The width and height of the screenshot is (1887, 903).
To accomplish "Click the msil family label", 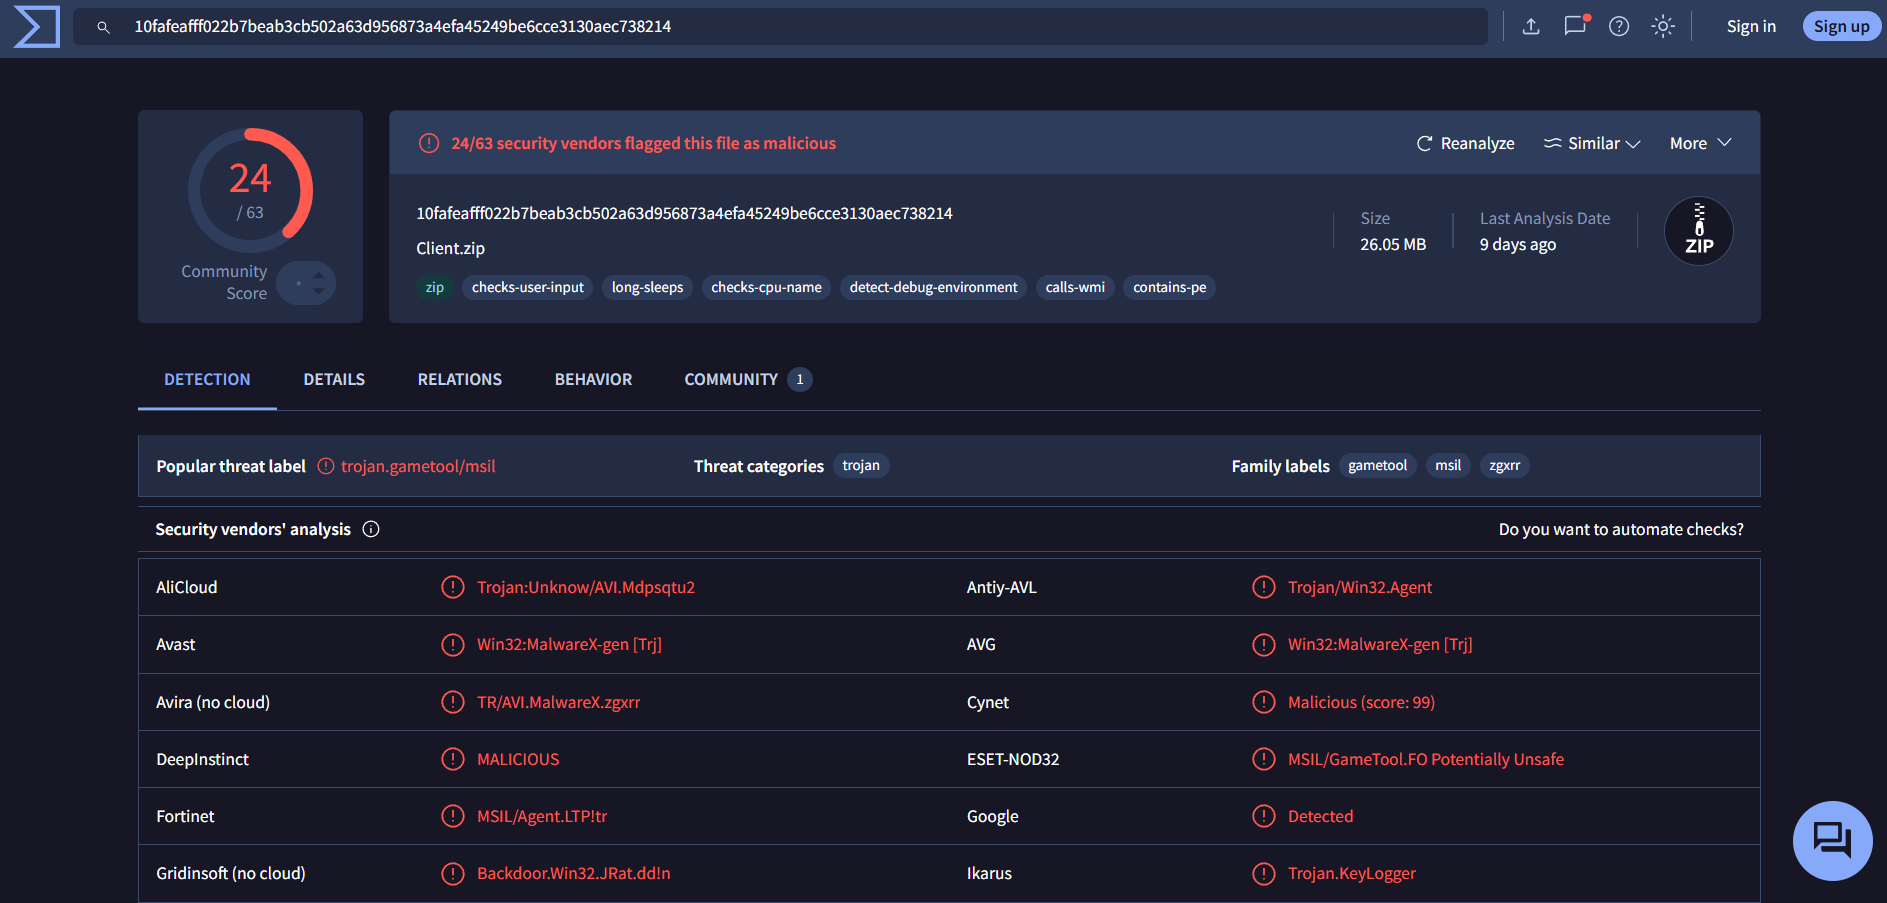I will point(1448,466).
